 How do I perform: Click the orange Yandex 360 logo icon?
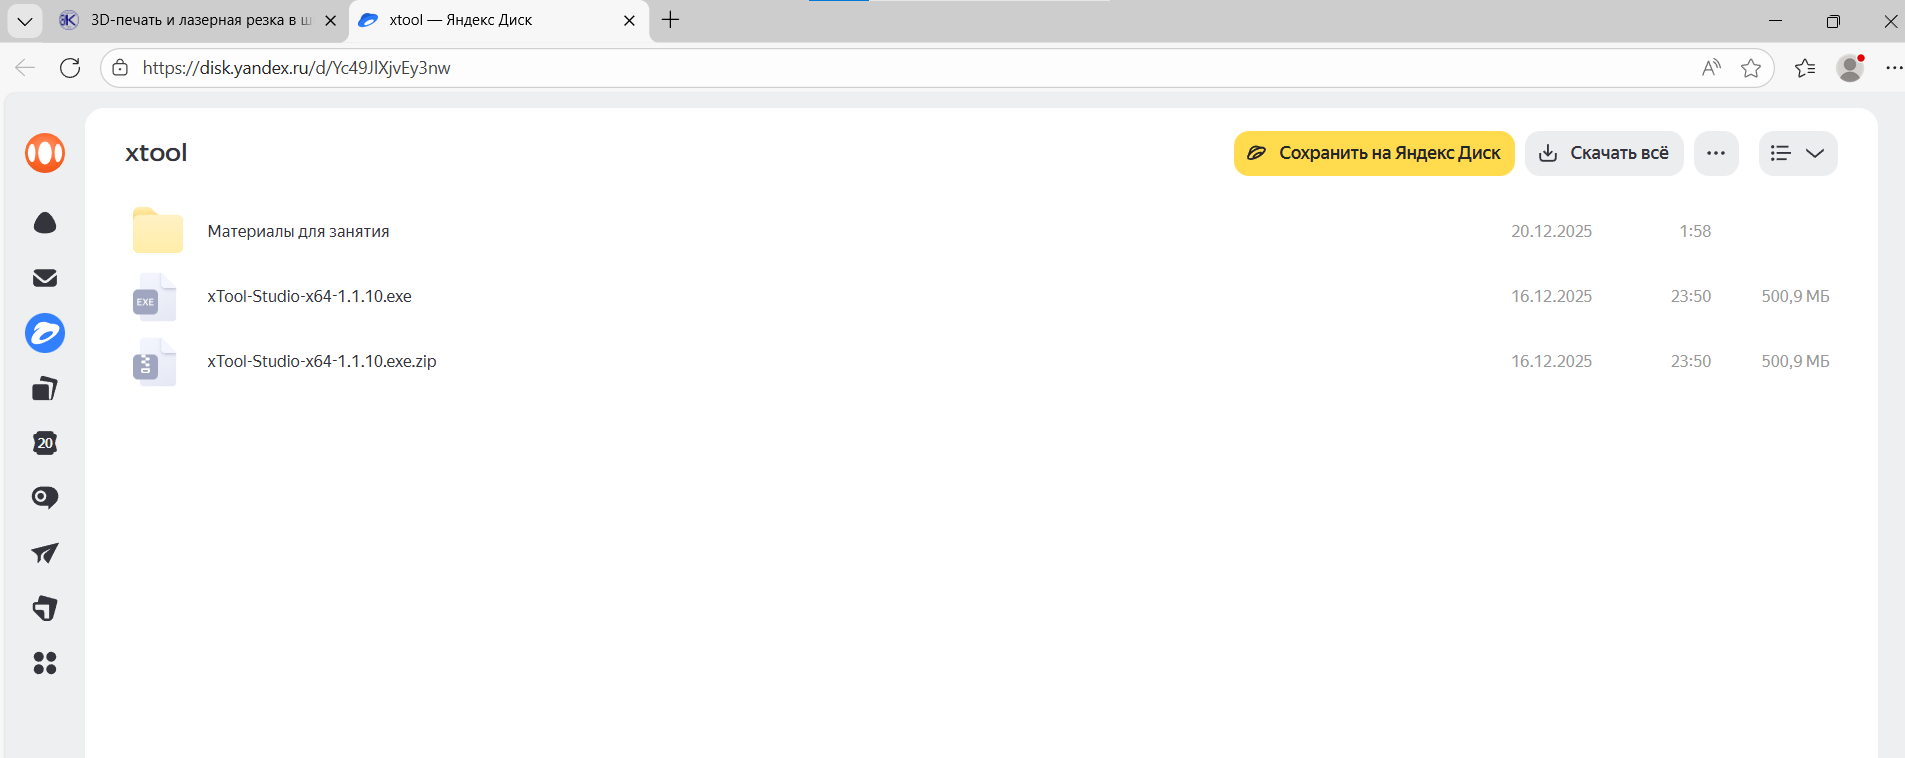[x=45, y=153]
